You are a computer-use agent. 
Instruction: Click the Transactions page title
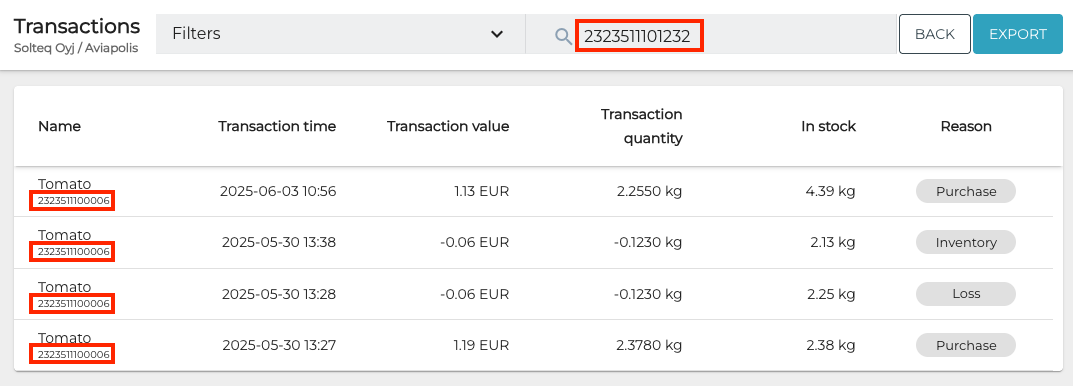tap(77, 27)
